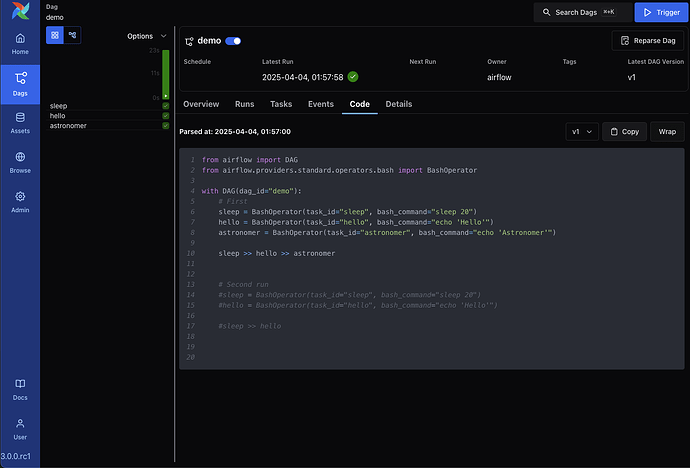Click the Trigger button
Image resolution: width=690 pixels, height=468 pixels.
tap(661, 12)
